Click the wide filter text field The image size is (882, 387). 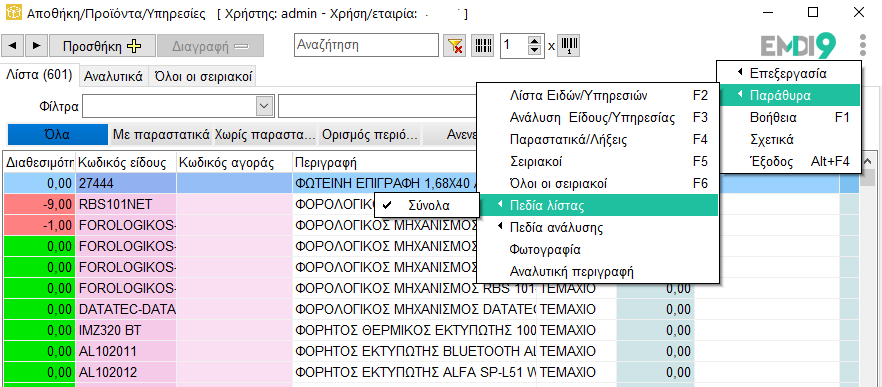coord(377,106)
